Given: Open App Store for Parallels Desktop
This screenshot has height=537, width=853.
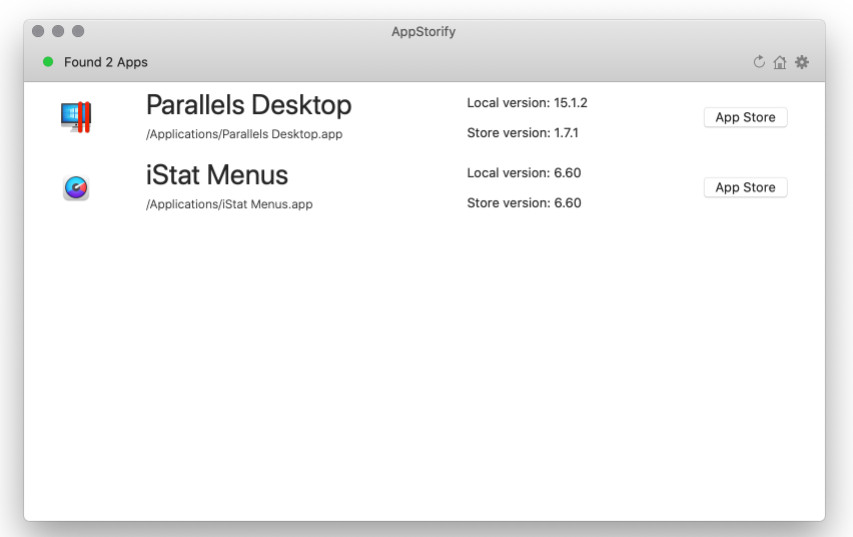Looking at the screenshot, I should pyautogui.click(x=745, y=117).
